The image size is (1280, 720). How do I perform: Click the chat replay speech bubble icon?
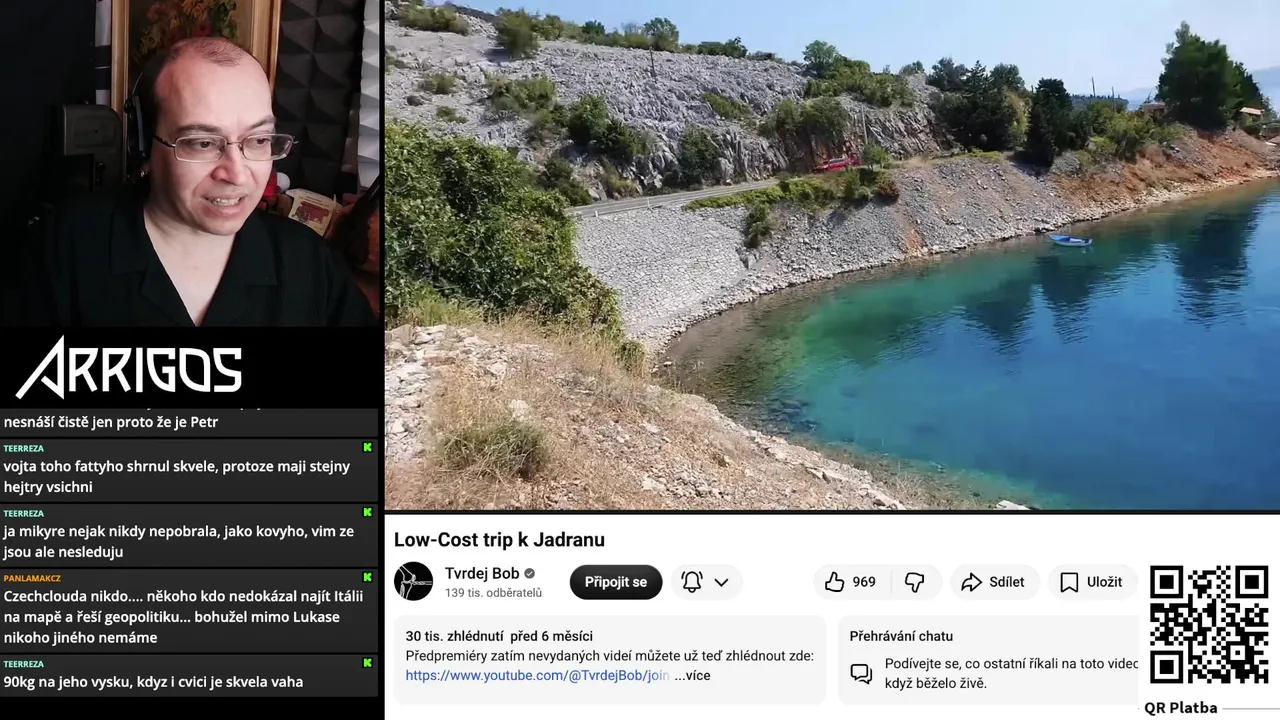[861, 673]
